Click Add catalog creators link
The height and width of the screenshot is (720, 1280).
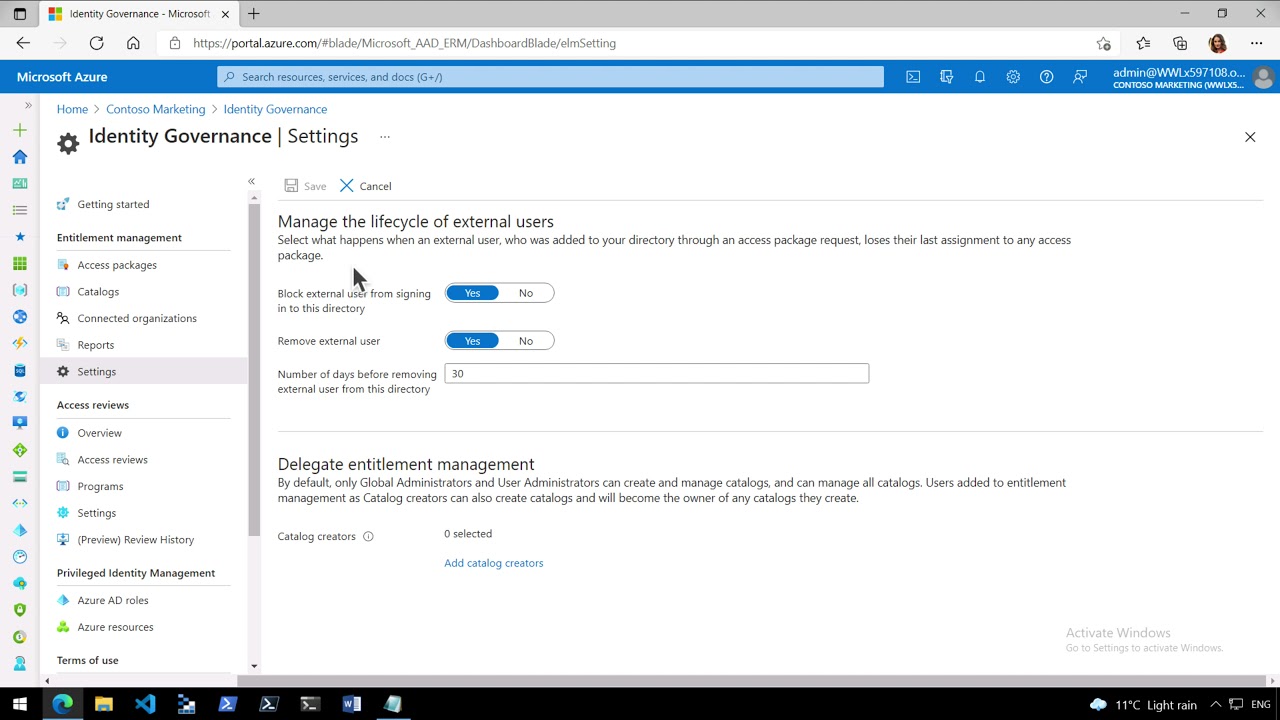coord(494,563)
